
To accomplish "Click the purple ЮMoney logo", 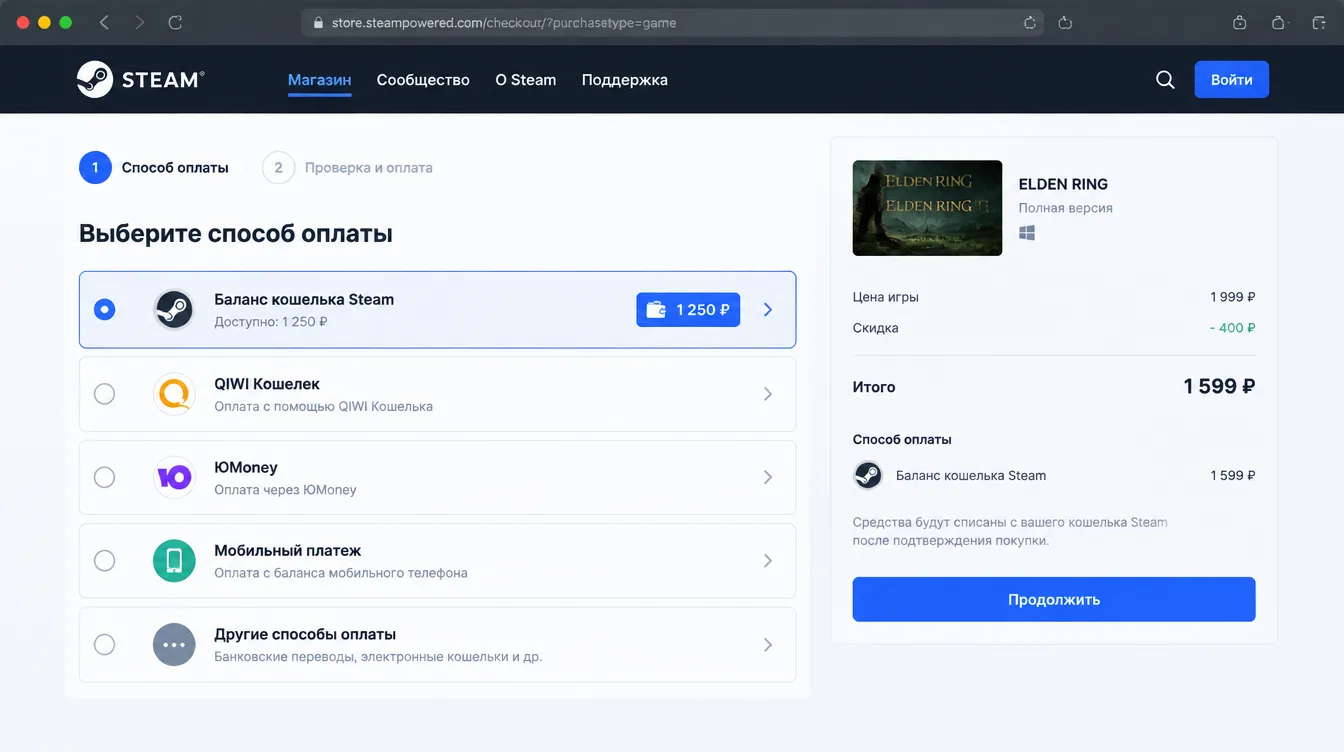I will coord(174,477).
